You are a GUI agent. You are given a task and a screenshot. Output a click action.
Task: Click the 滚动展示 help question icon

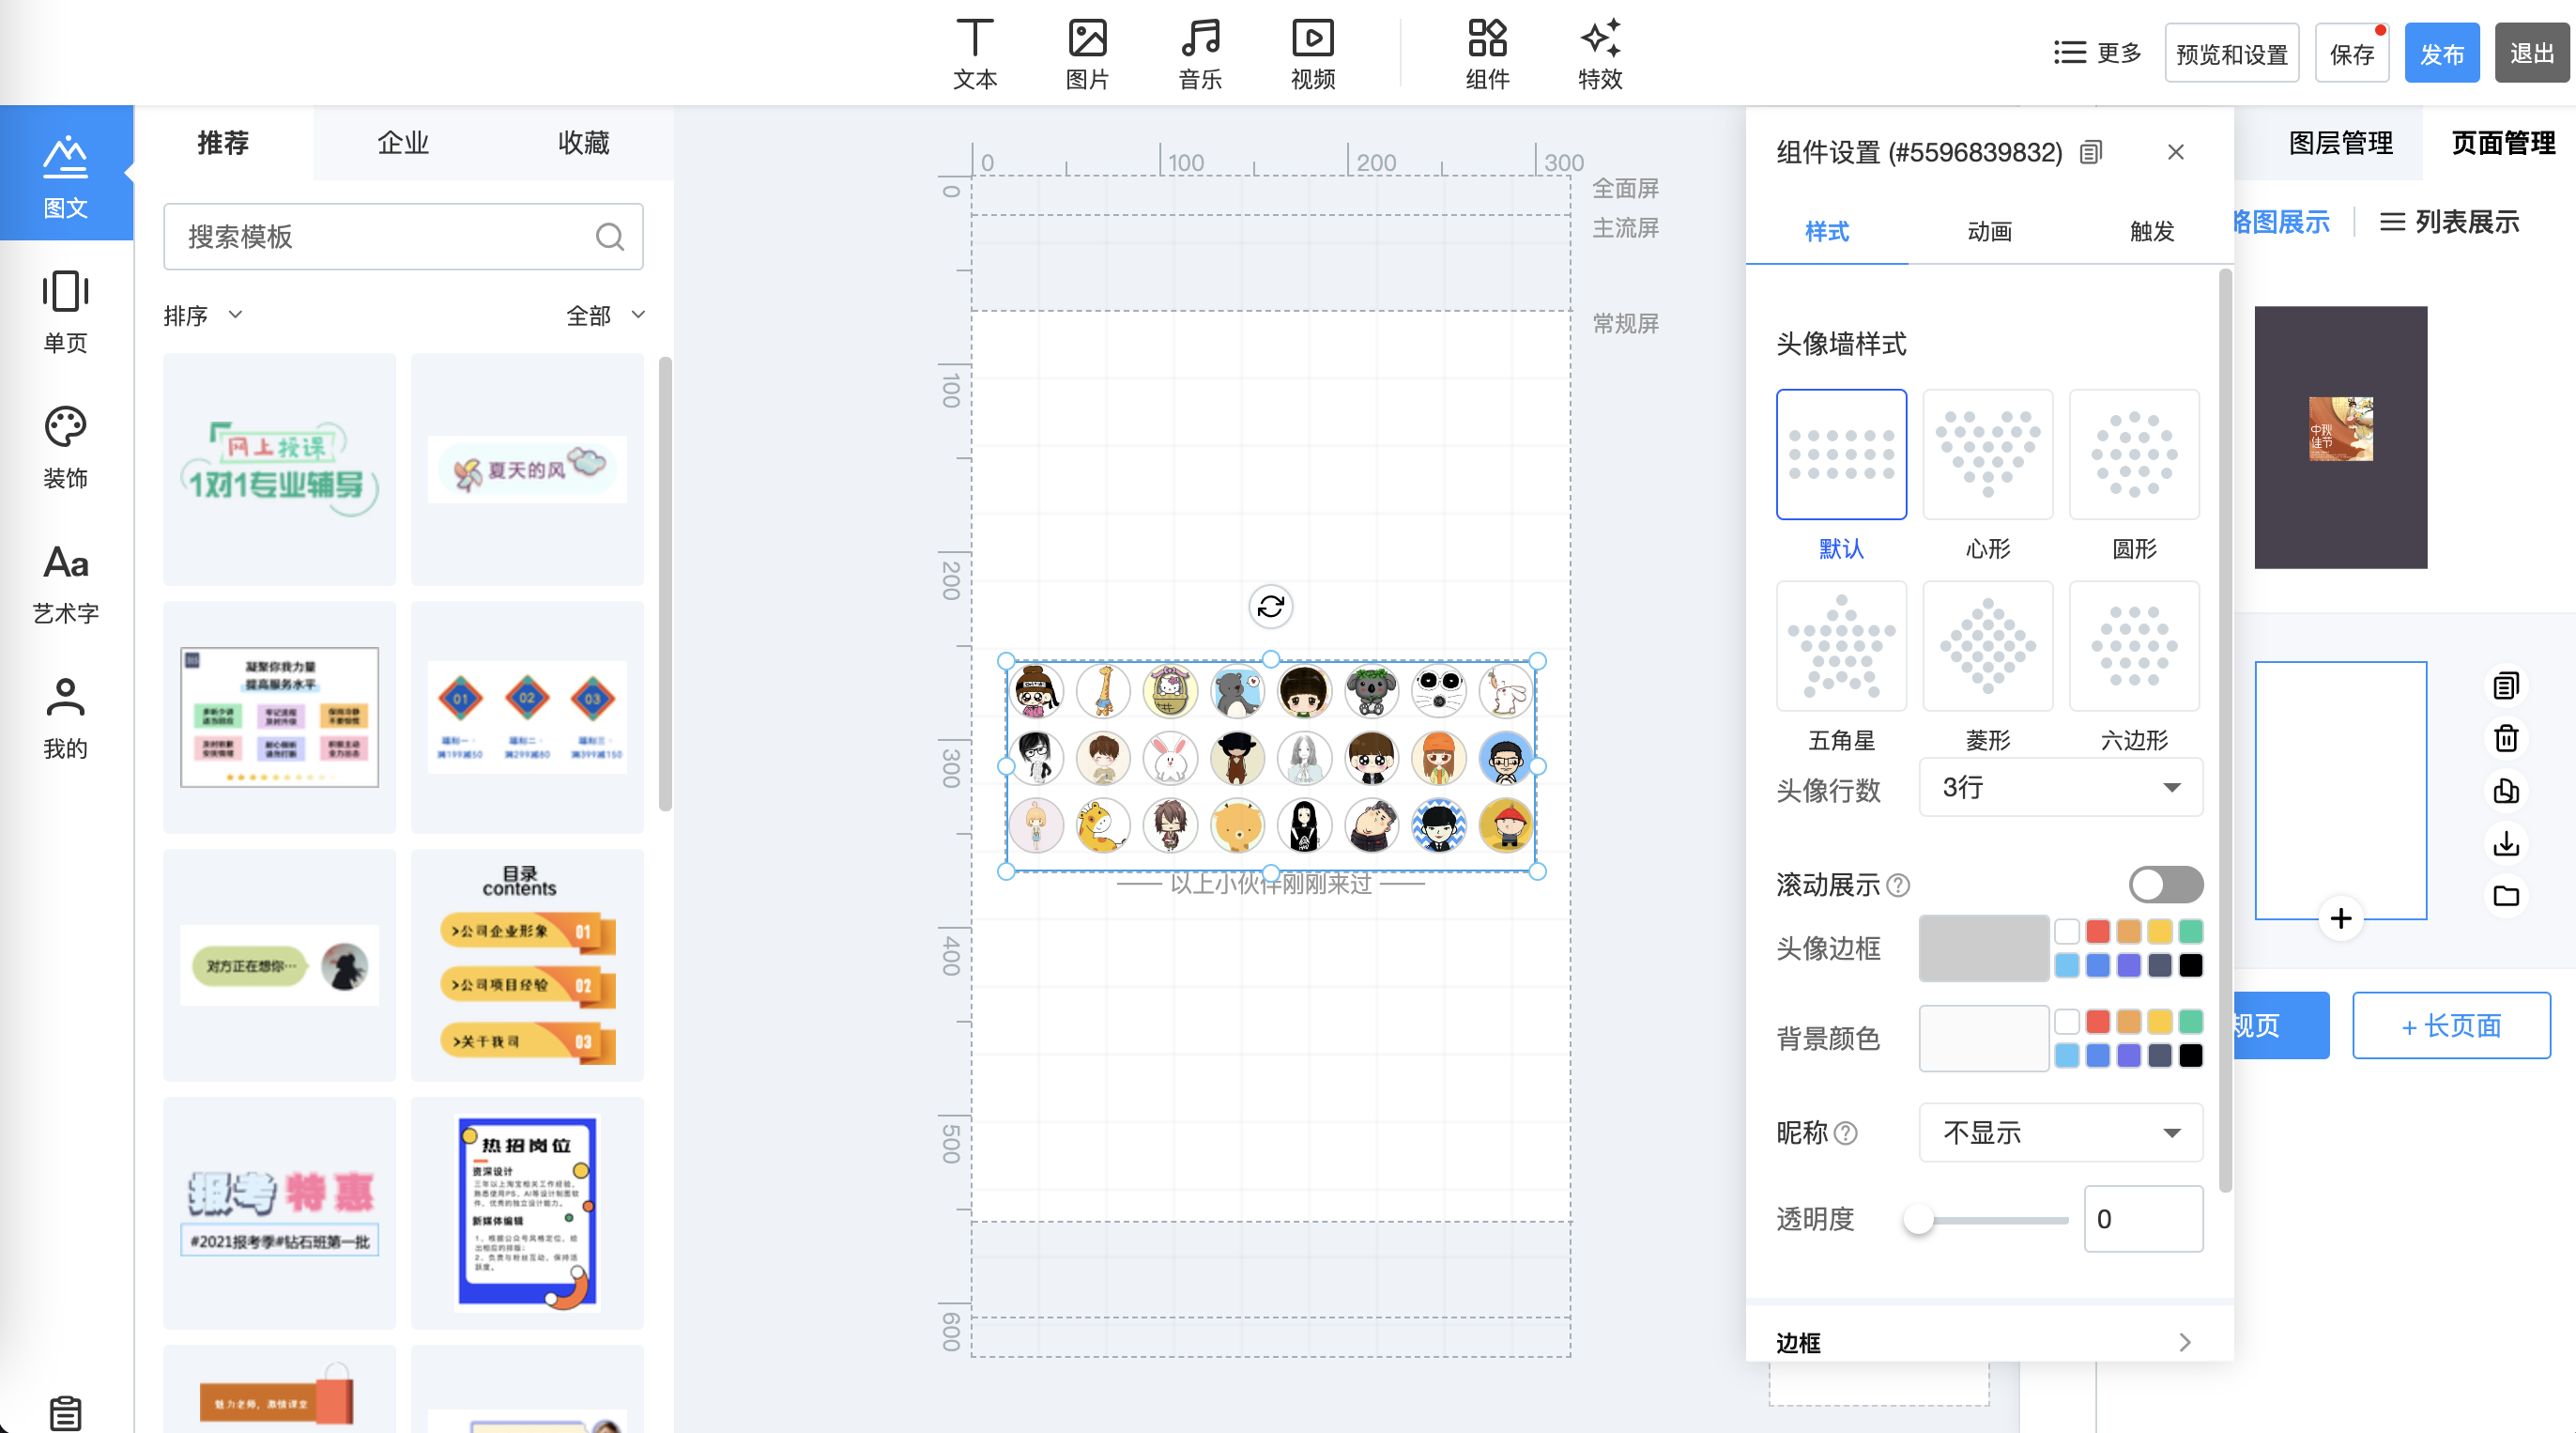click(x=1897, y=885)
